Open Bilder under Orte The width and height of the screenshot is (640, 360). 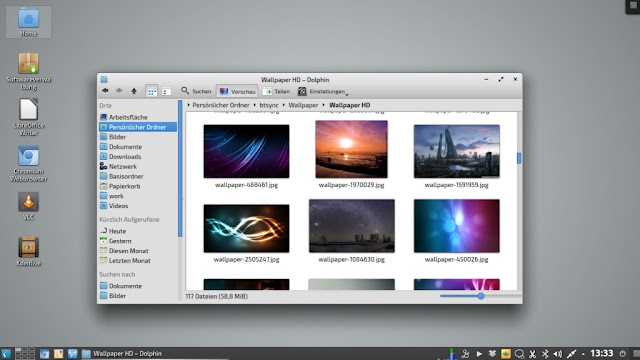(x=138, y=137)
